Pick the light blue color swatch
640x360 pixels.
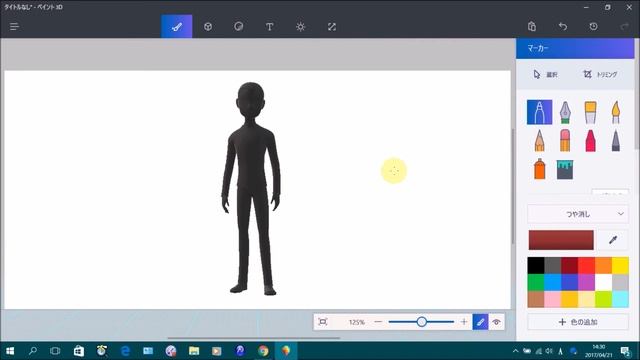pos(553,282)
